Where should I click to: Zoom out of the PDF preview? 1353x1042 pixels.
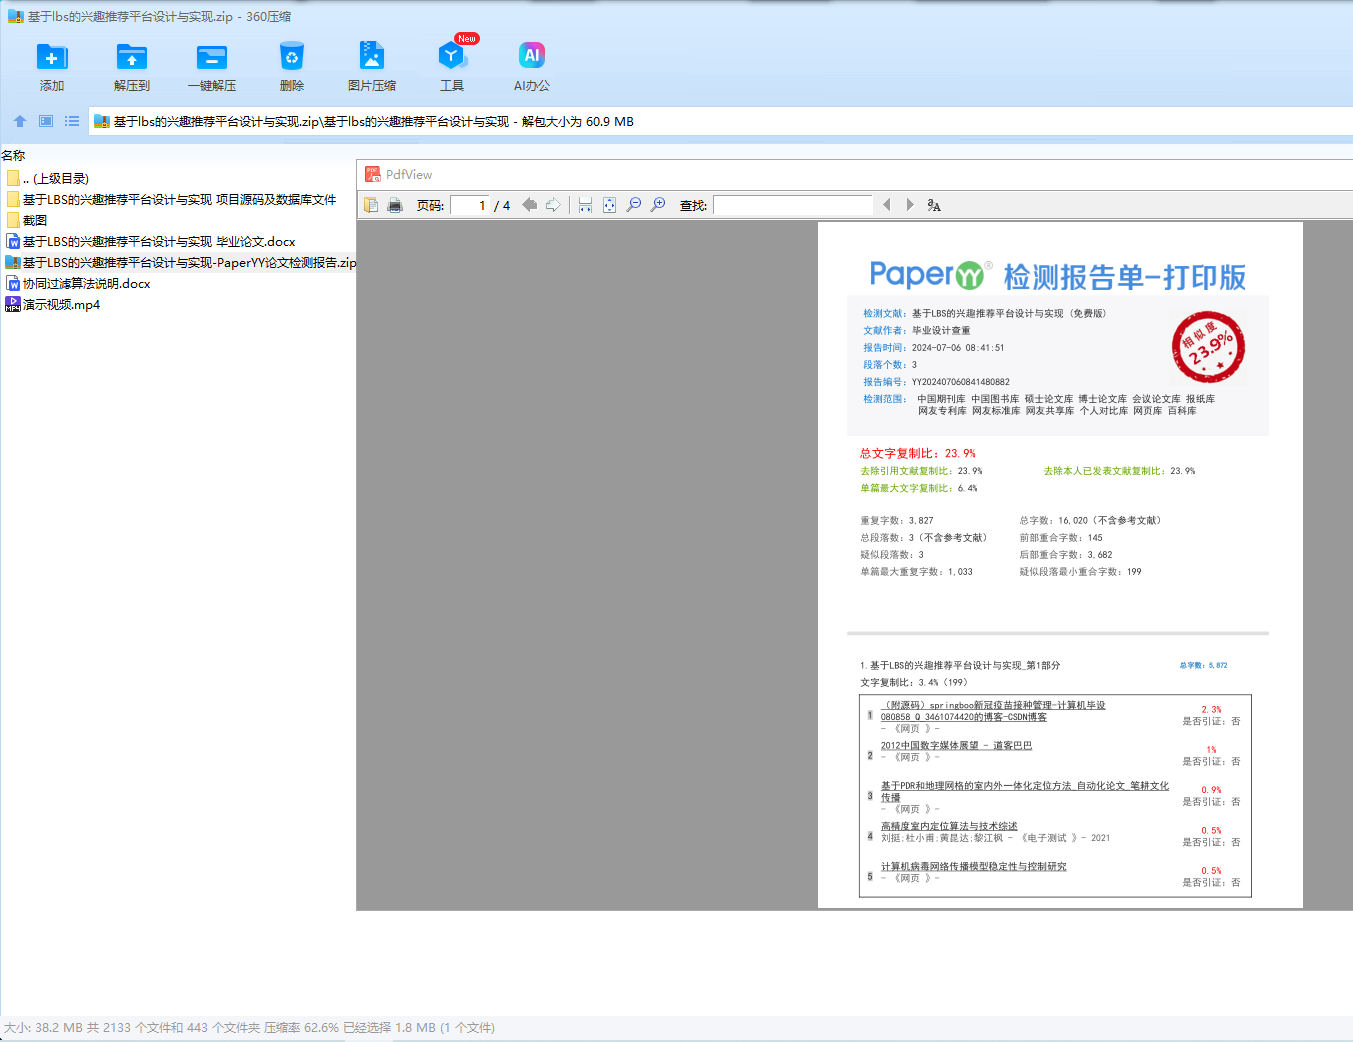[x=634, y=205]
